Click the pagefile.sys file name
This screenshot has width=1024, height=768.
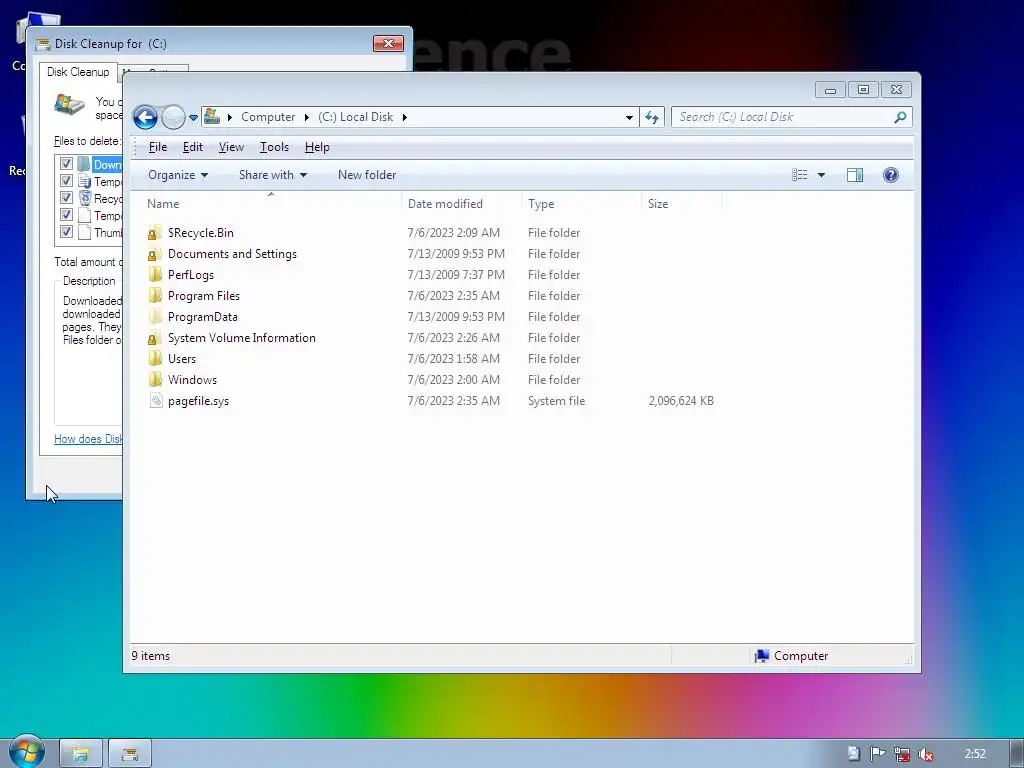click(199, 401)
